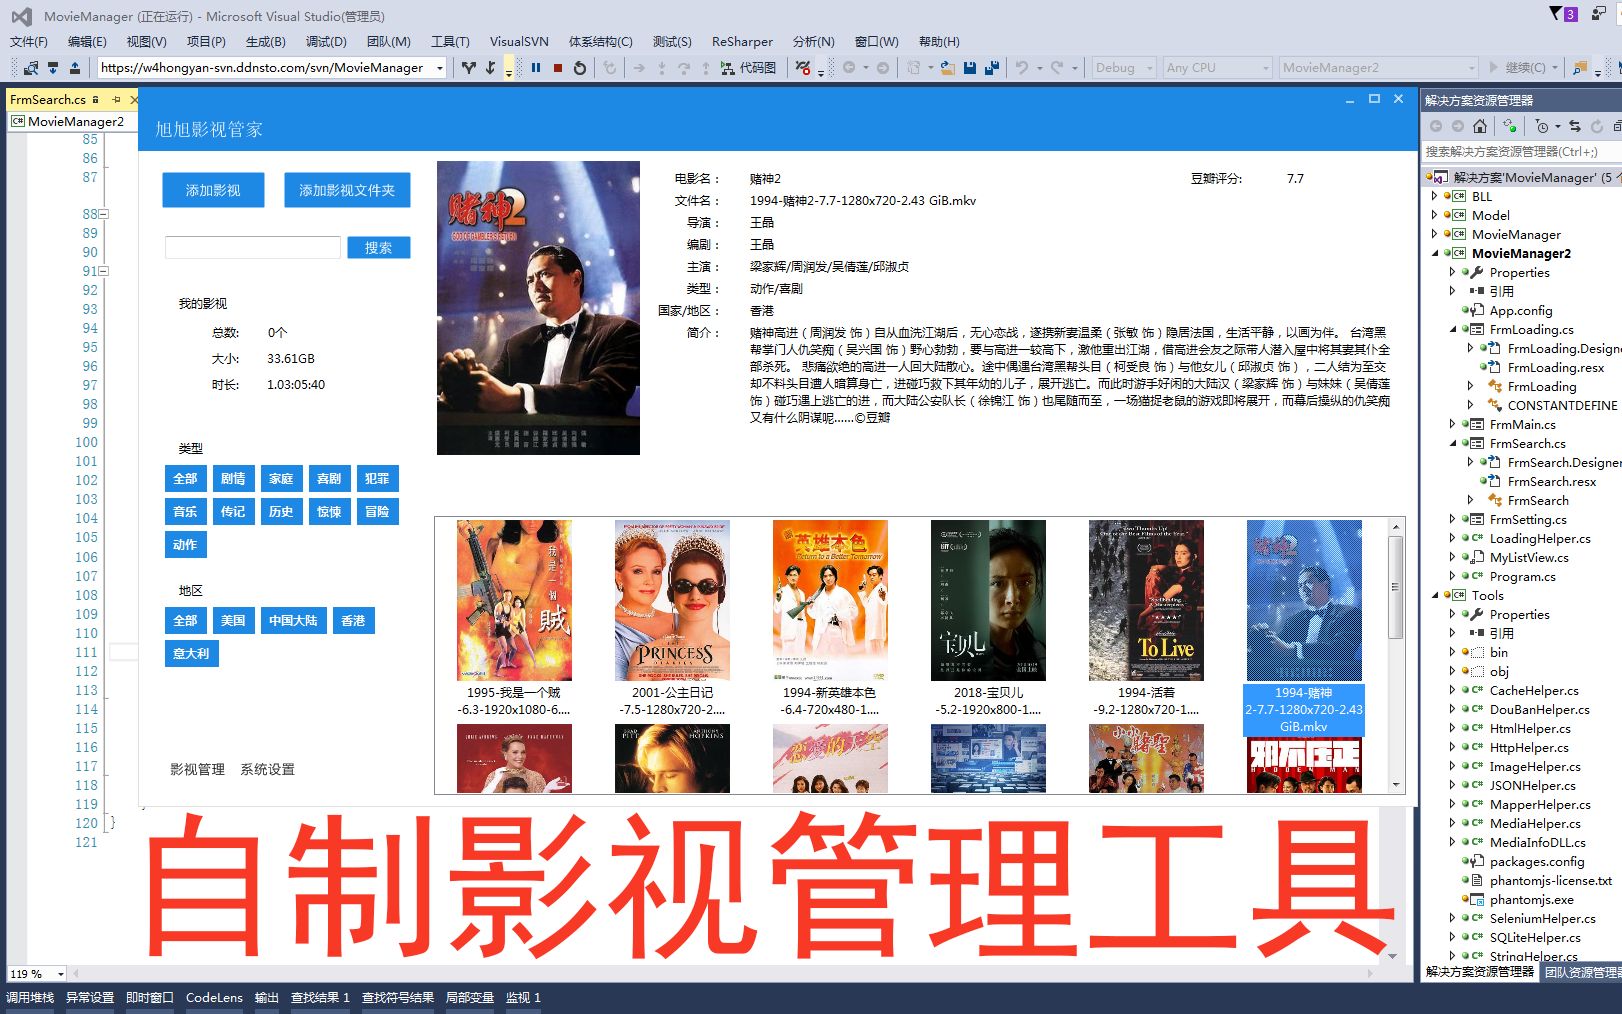Screen dimensions: 1622x1014
Task: Click the first SVN toolbar icon with magnifier
Action: coord(31,68)
